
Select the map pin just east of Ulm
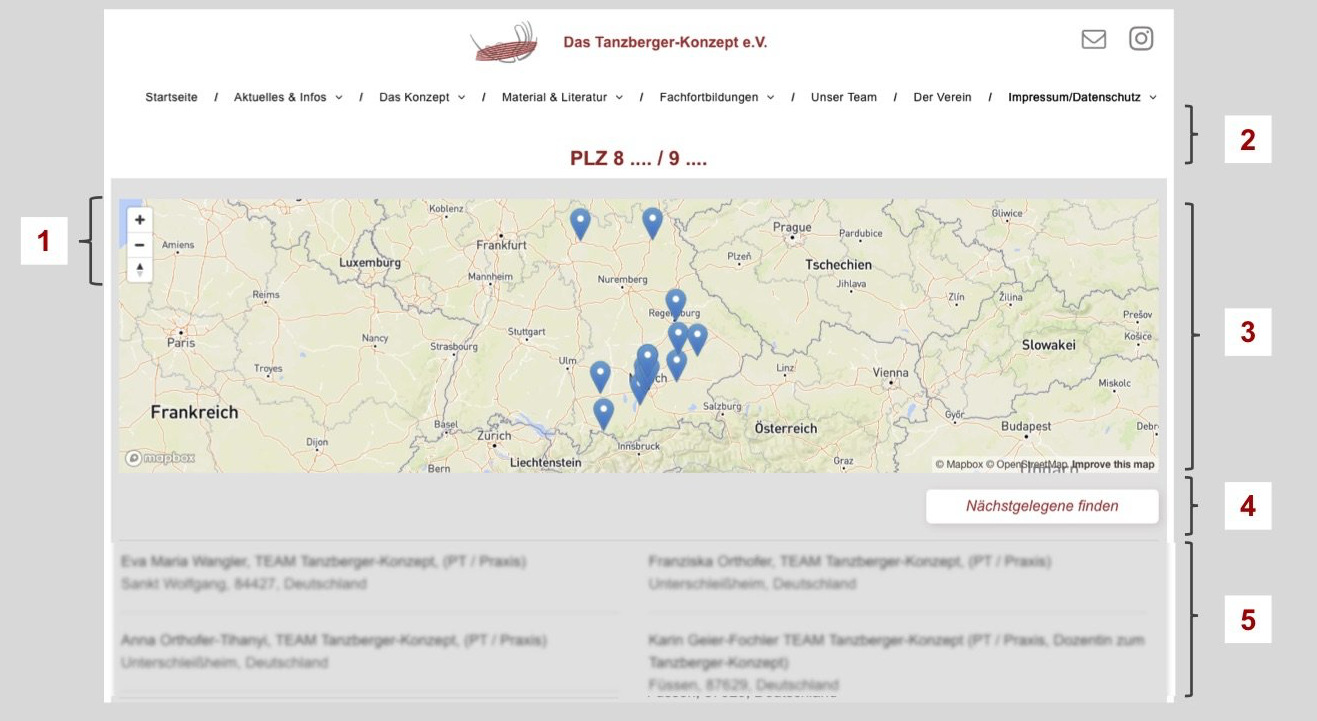click(x=600, y=376)
